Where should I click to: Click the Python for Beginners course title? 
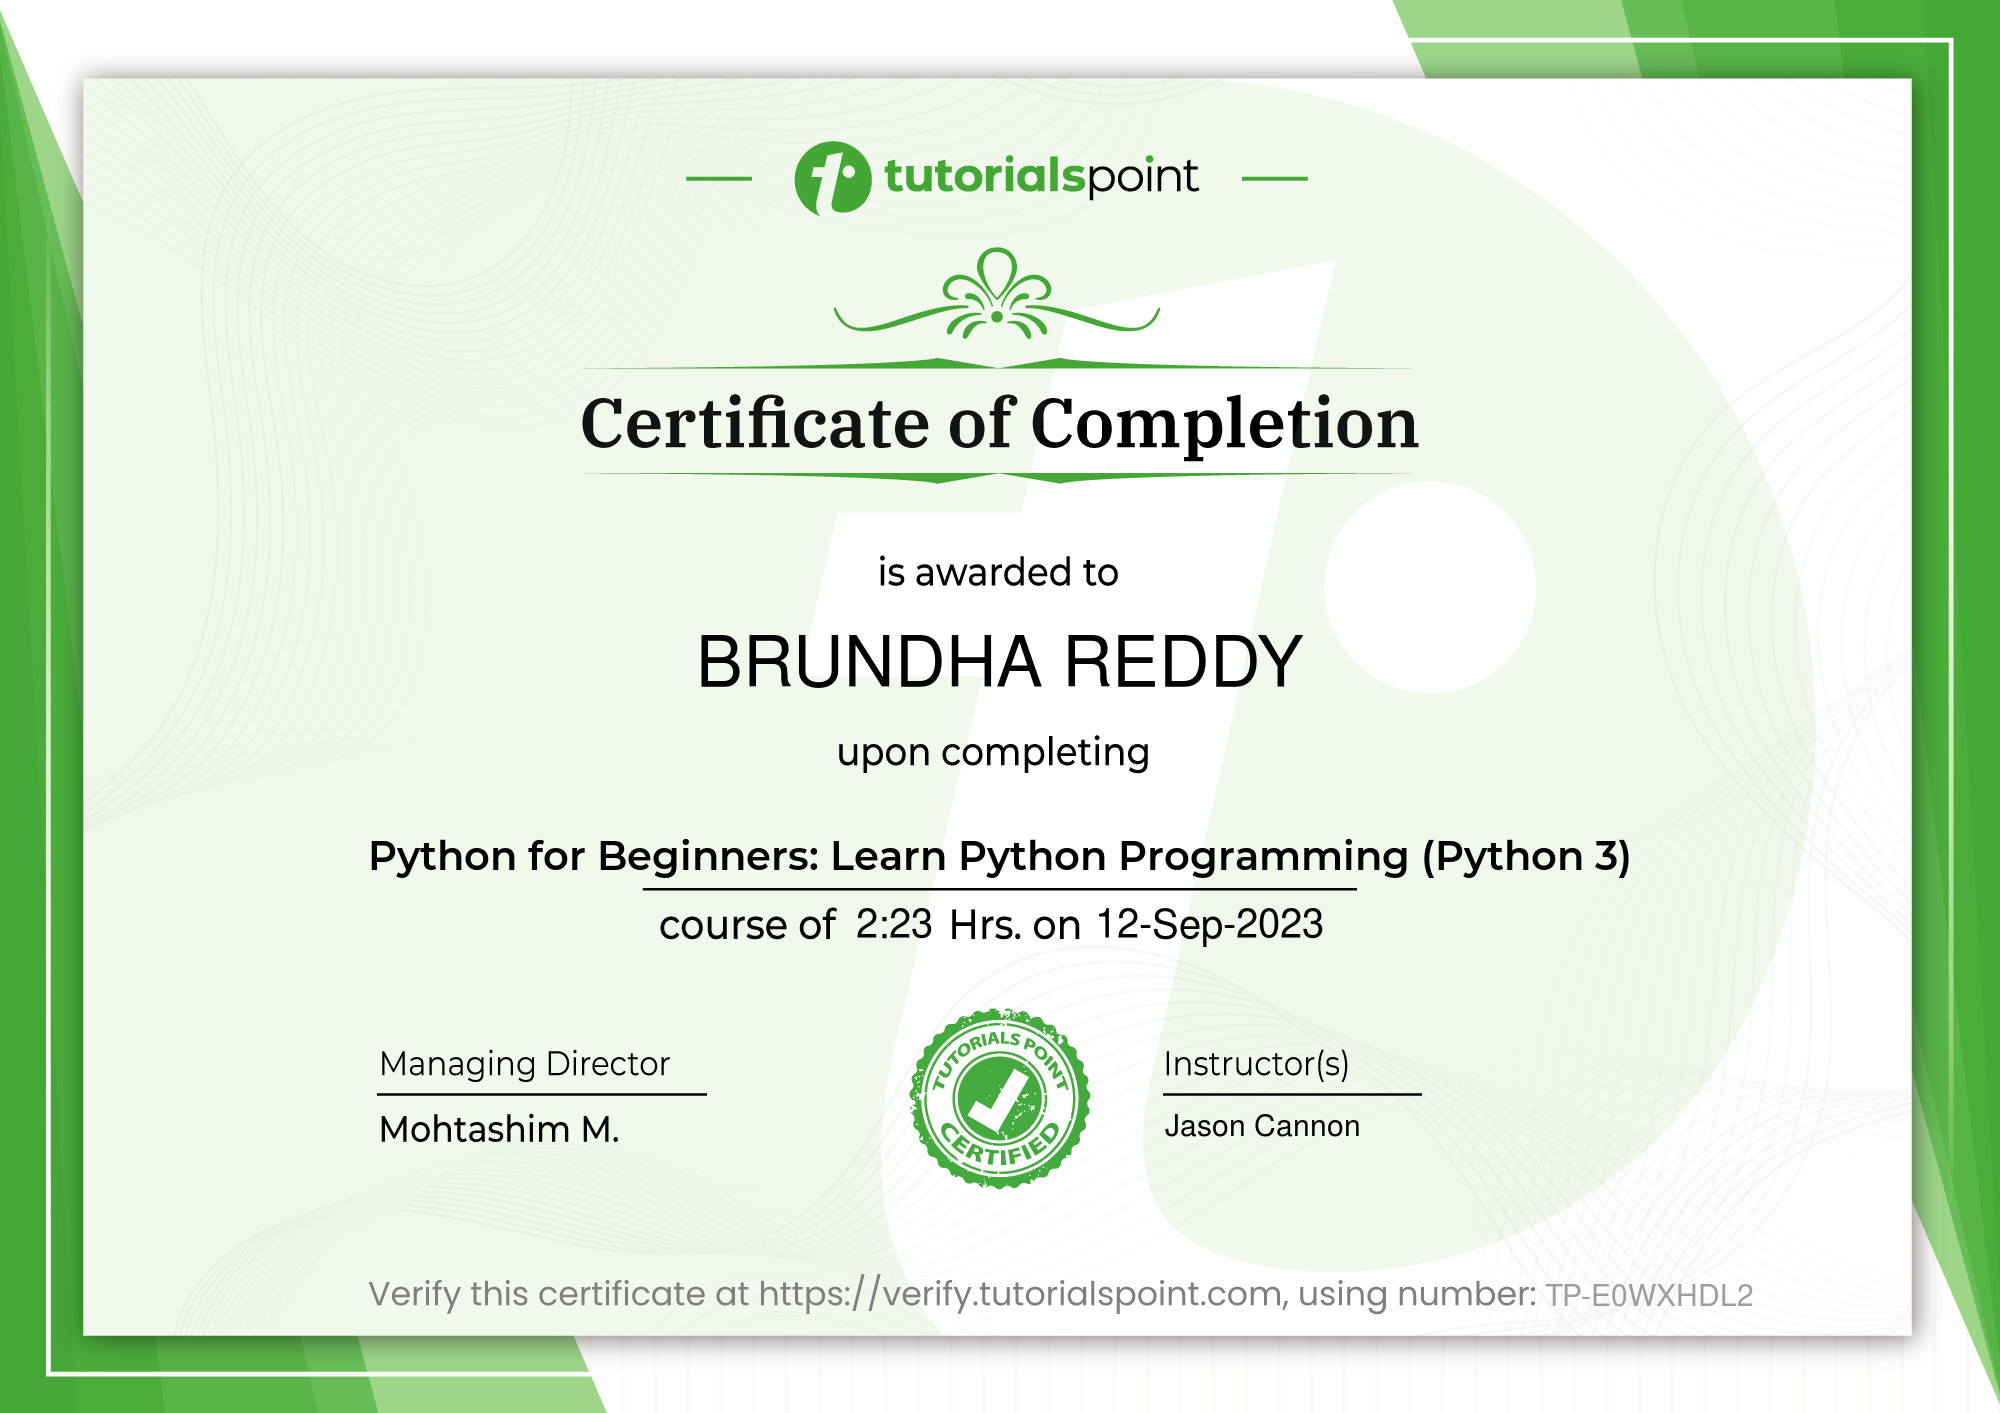coord(999,856)
